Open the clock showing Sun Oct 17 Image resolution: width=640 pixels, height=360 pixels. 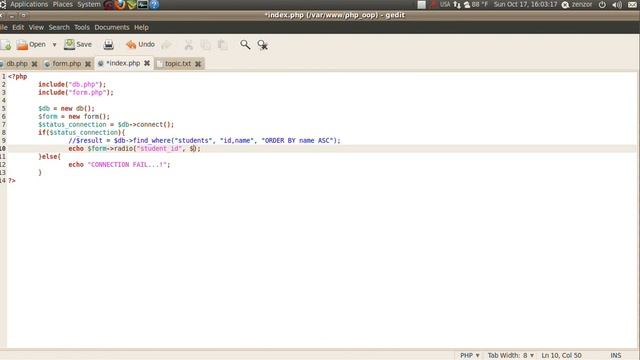(525, 4)
